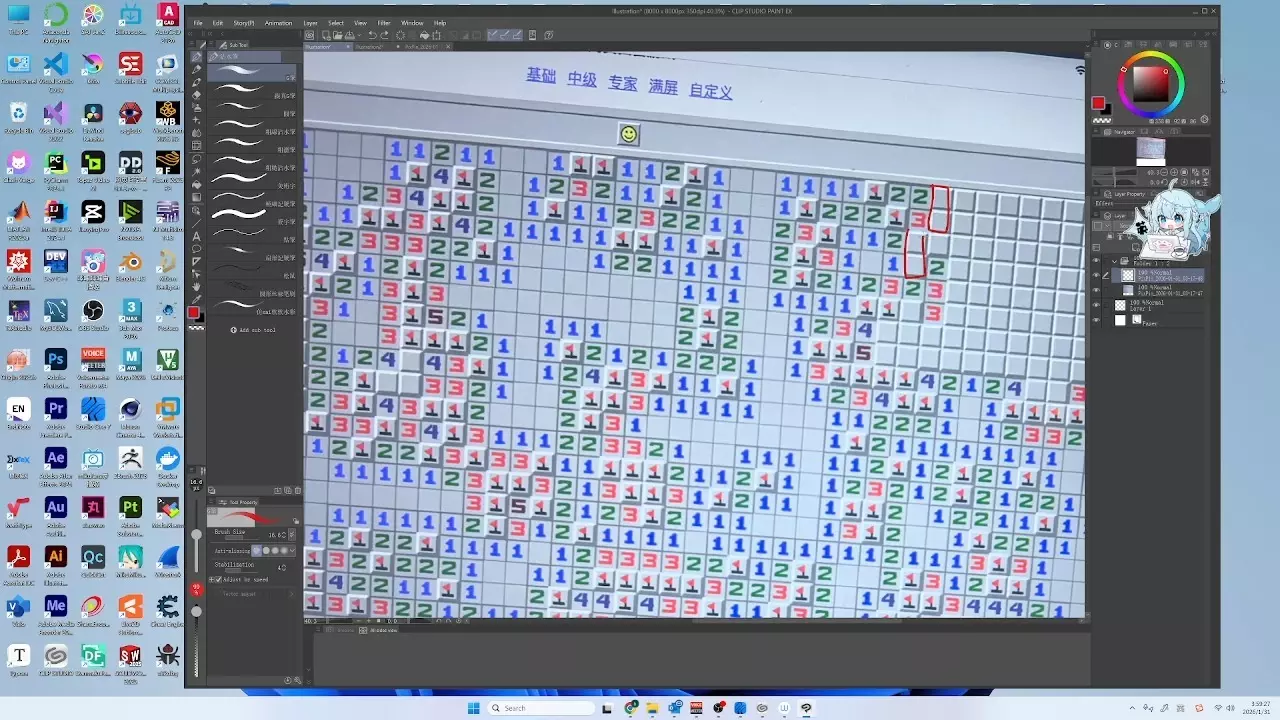Image resolution: width=1280 pixels, height=720 pixels.
Task: Click the Add sub tool button
Action: (253, 329)
